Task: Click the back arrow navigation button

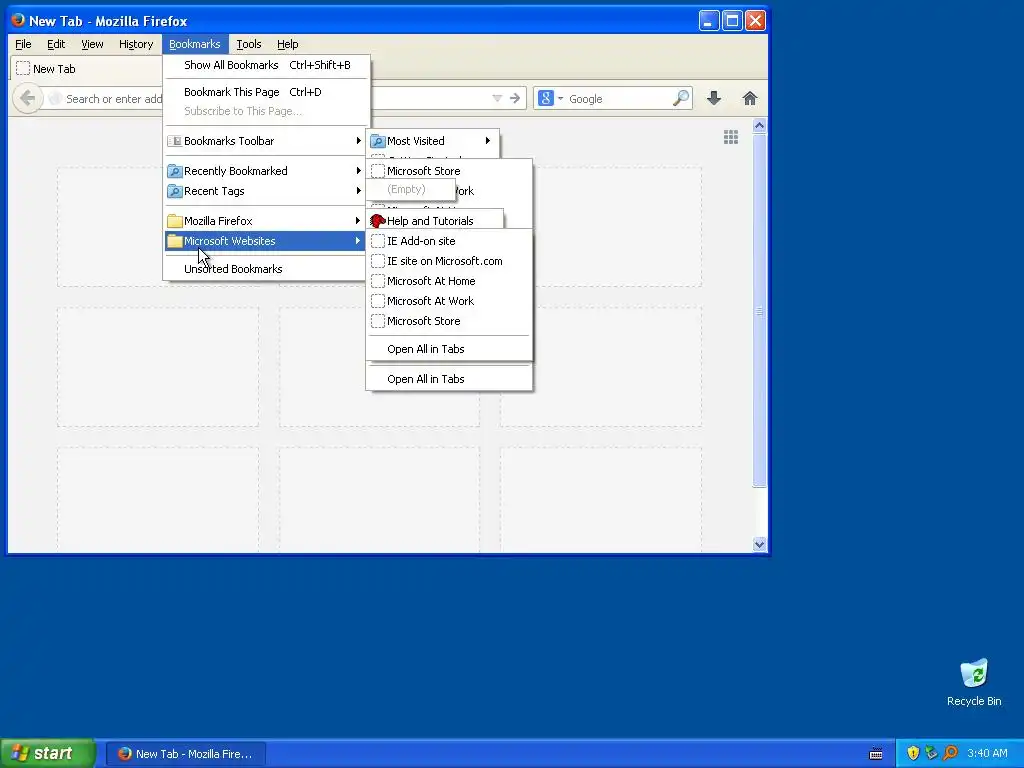Action: coord(27,99)
